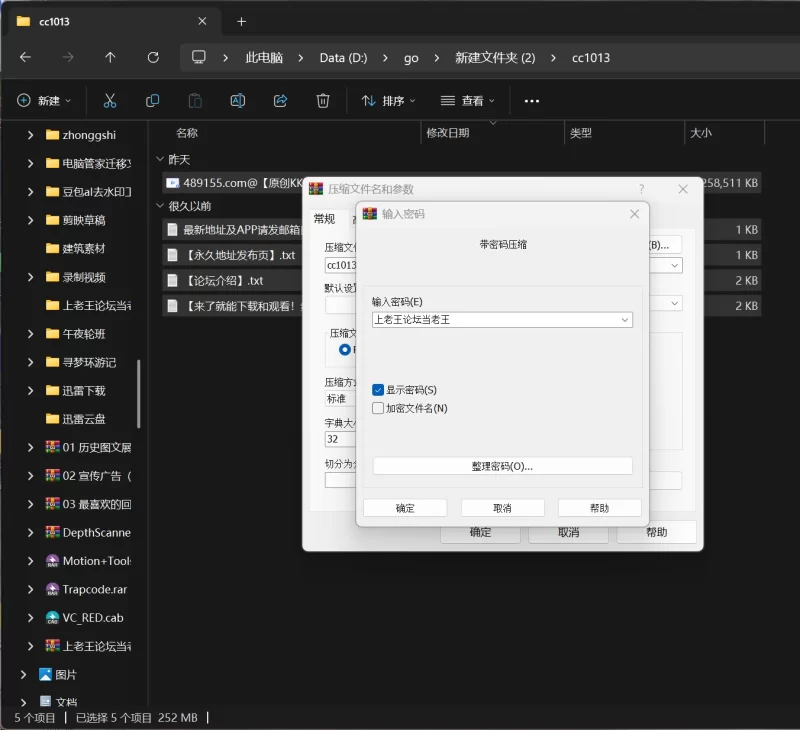This screenshot has width=800, height=730.
Task: Open the 查看 view dropdown
Action: click(x=467, y=100)
